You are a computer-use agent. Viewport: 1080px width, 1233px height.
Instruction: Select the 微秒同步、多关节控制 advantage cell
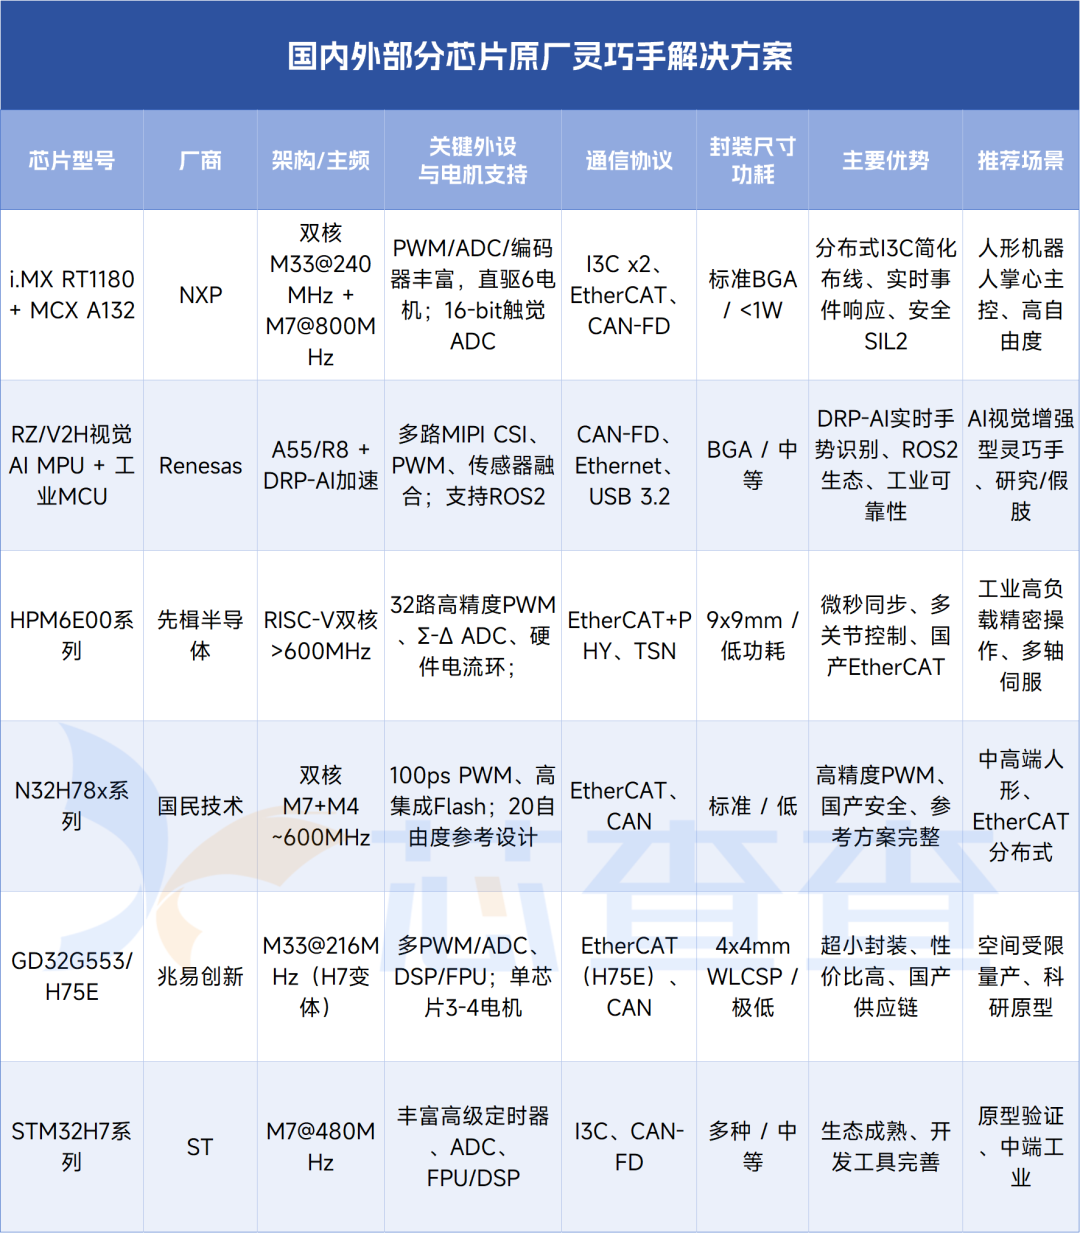click(x=886, y=636)
